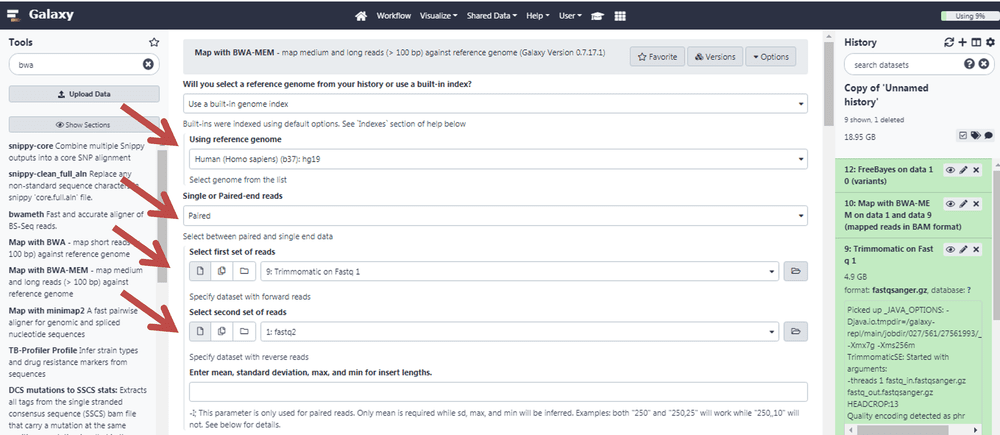Browse datasets for second set of reads
The width and height of the screenshot is (1000, 435).
pos(795,332)
